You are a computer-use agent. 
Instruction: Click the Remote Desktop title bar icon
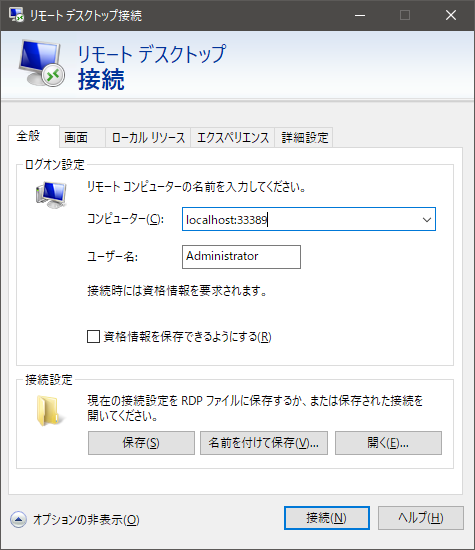click(16, 15)
